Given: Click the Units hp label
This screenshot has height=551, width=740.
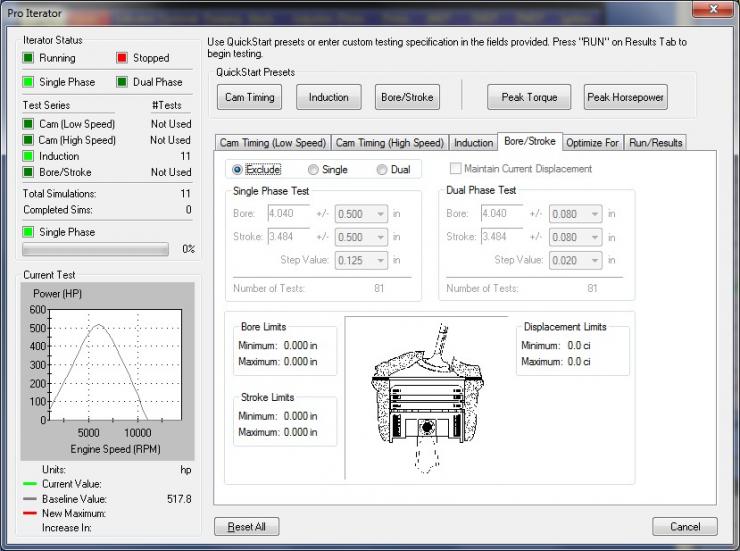Looking at the screenshot, I should tap(186, 470).
